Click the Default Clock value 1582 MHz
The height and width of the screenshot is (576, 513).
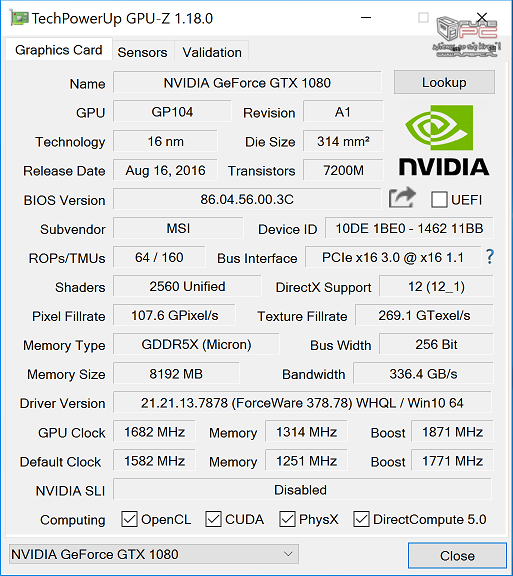154,461
